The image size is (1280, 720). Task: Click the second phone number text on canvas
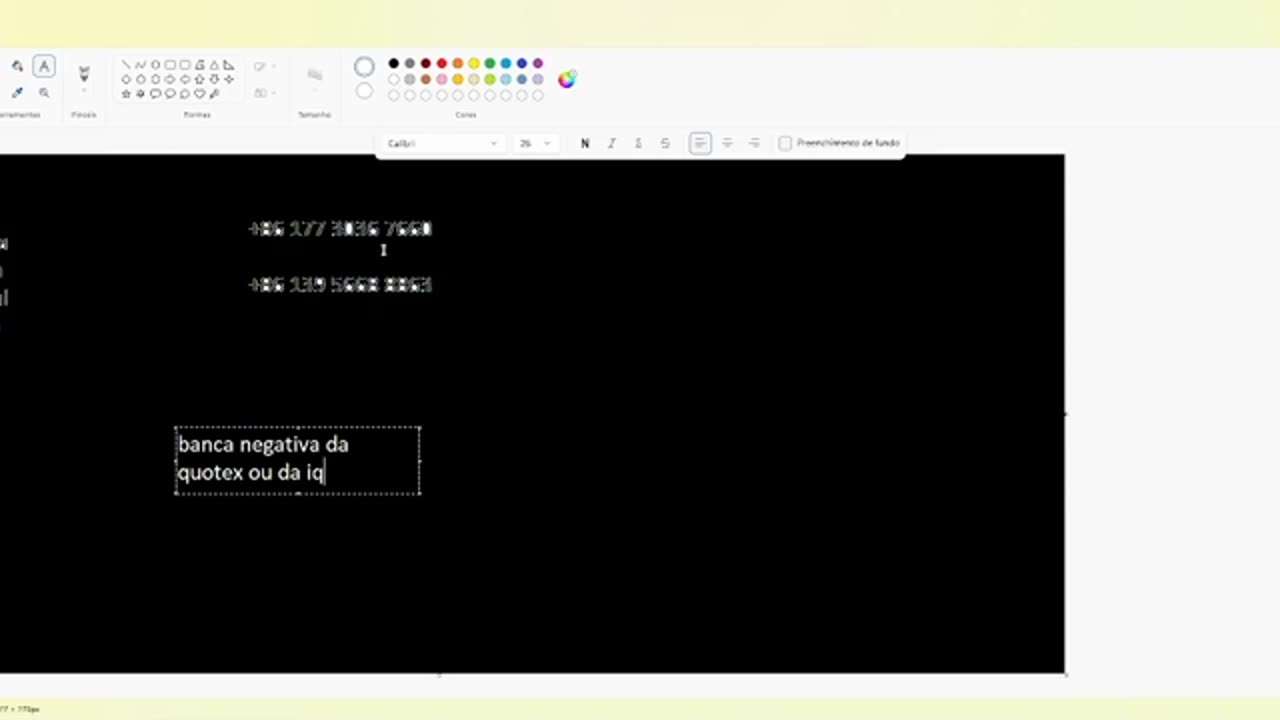click(x=340, y=285)
